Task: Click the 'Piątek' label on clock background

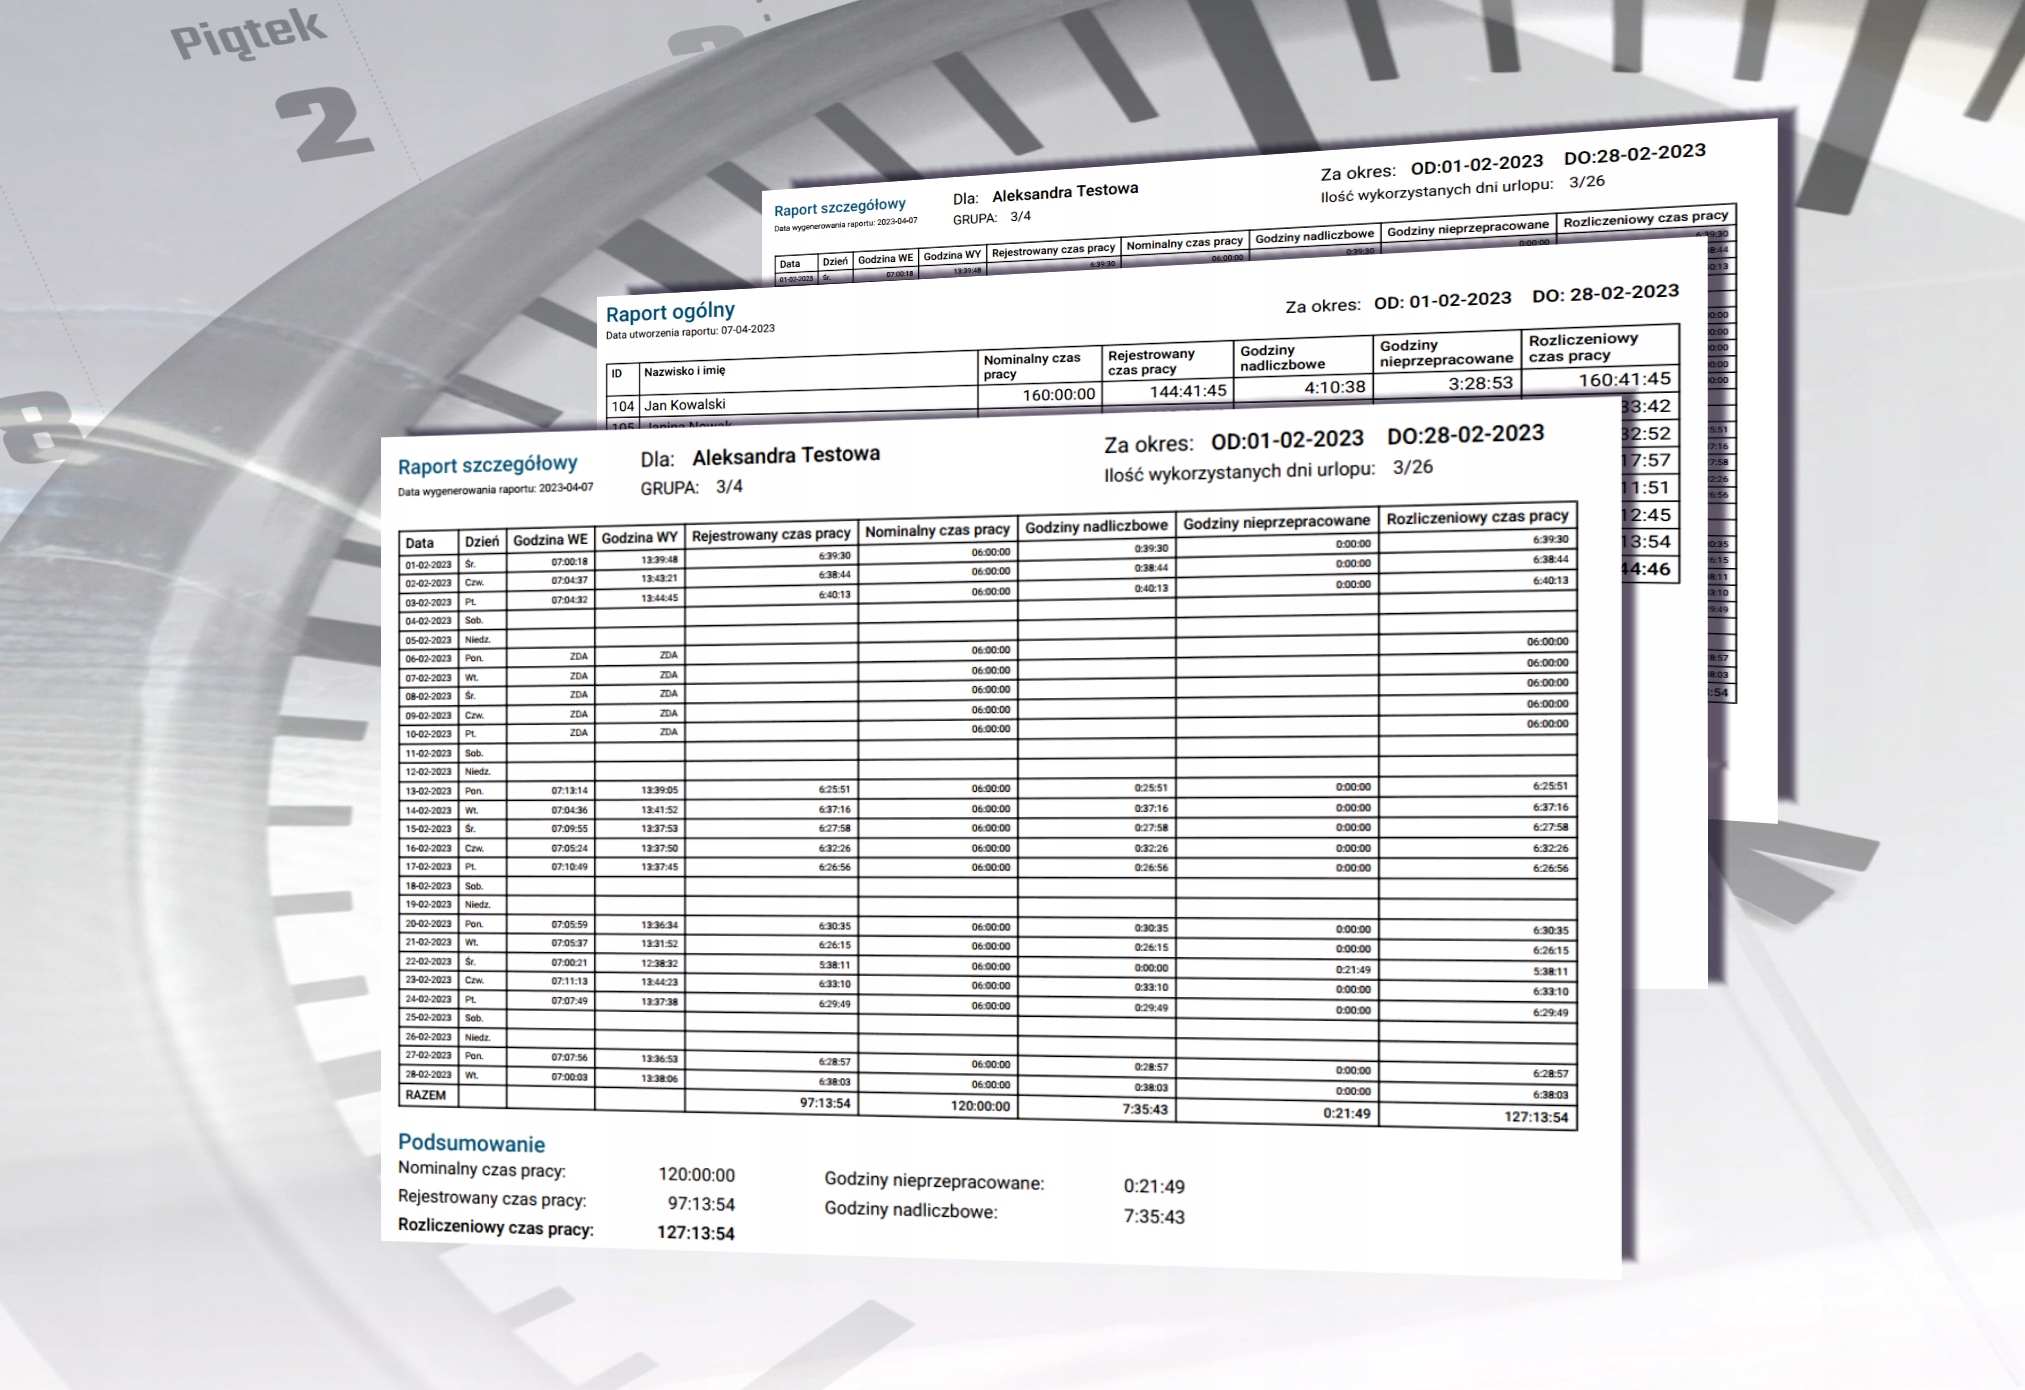Action: [248, 35]
